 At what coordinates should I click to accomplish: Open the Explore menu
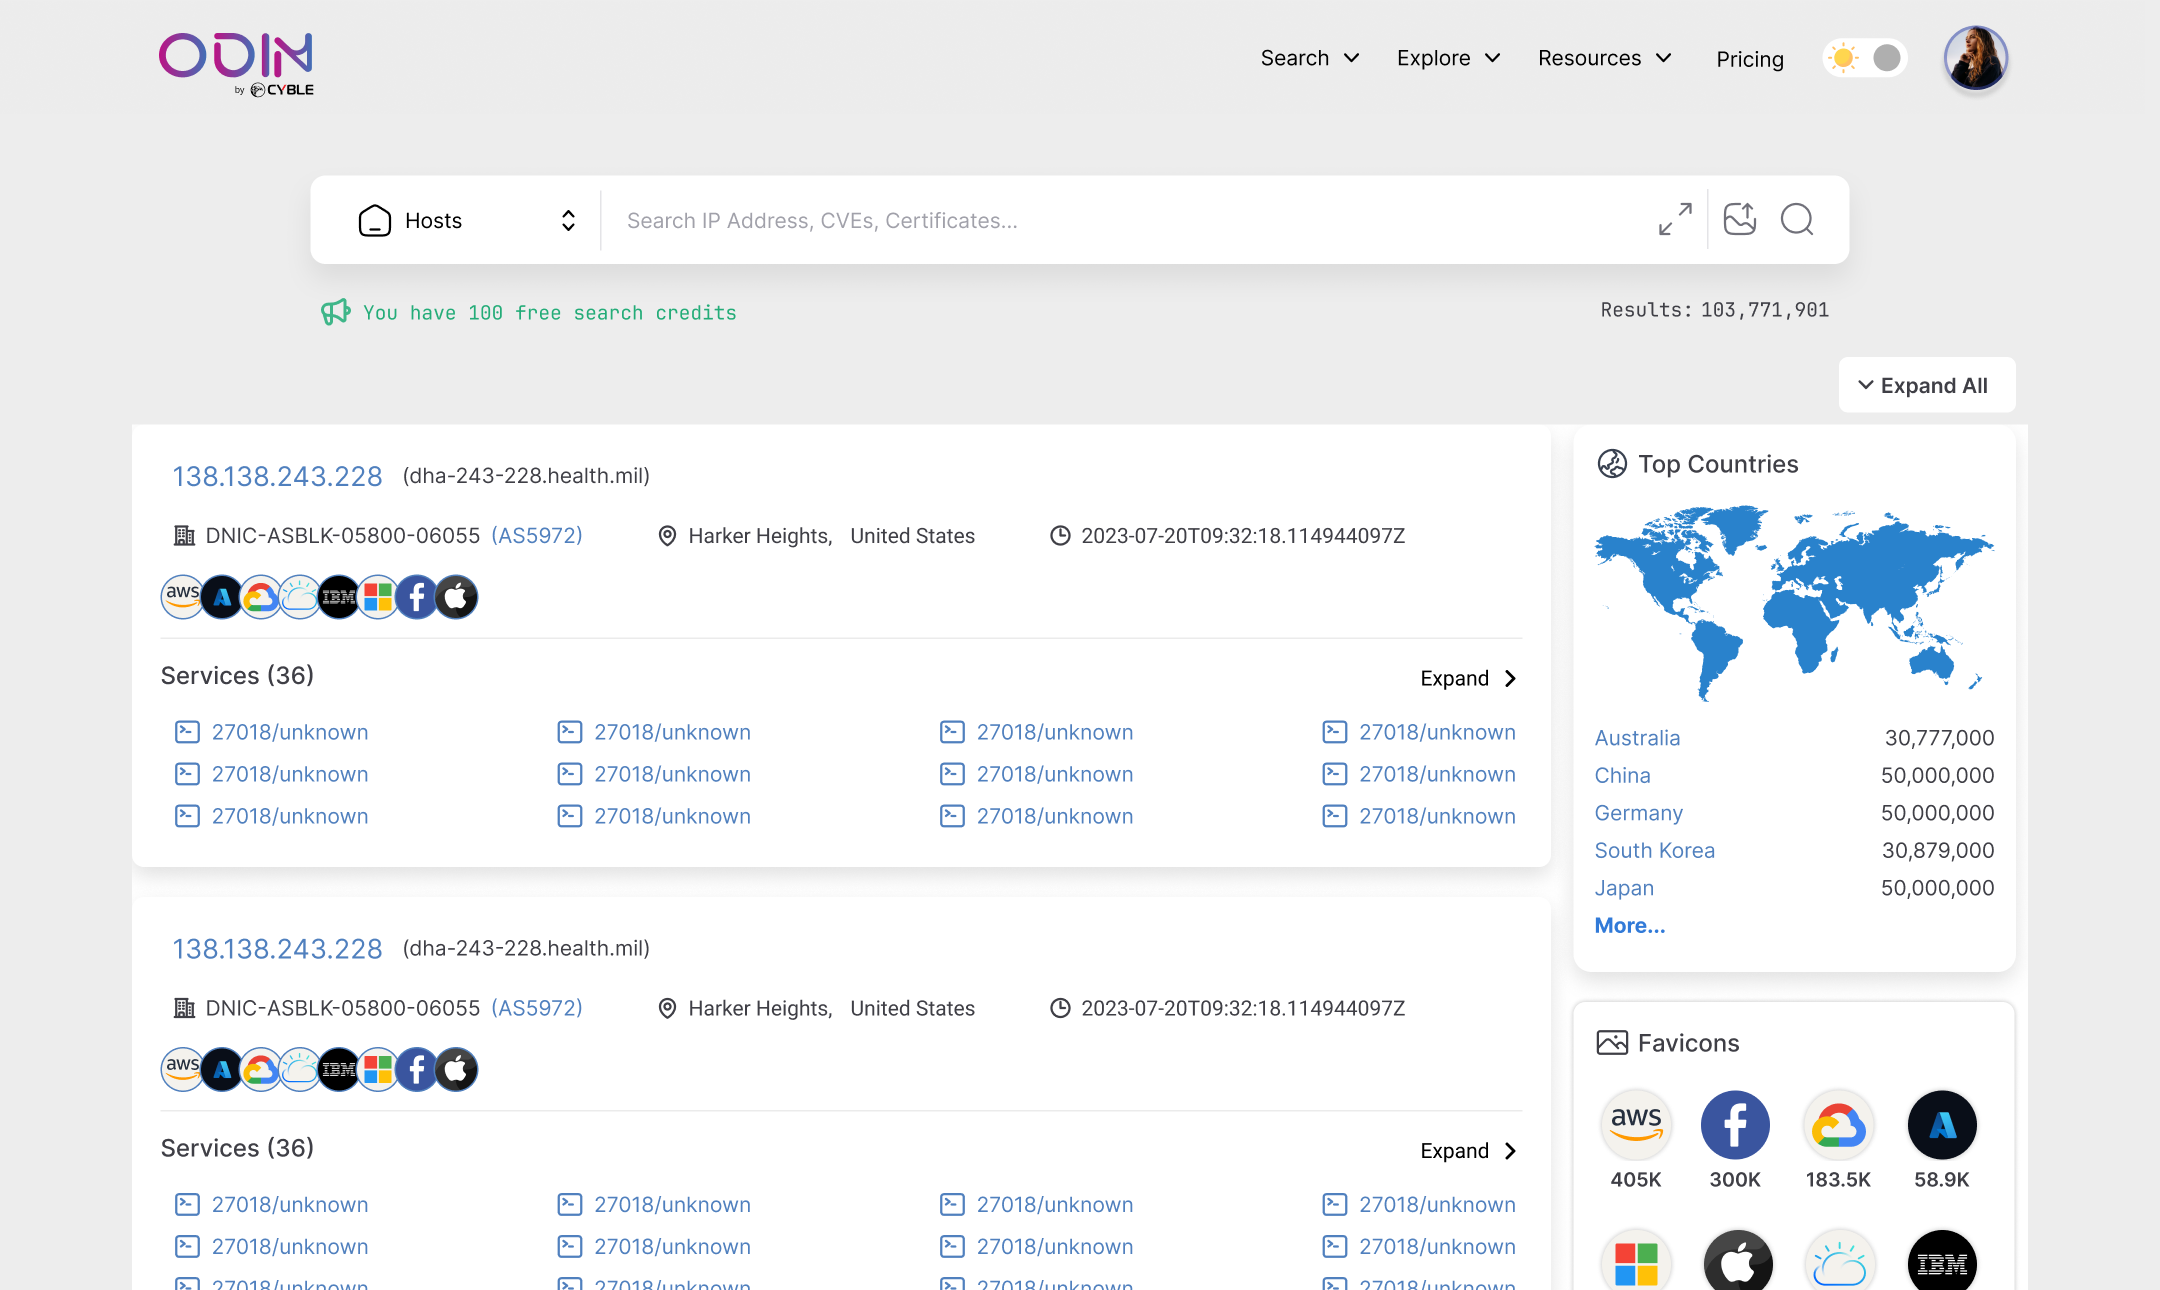point(1449,58)
